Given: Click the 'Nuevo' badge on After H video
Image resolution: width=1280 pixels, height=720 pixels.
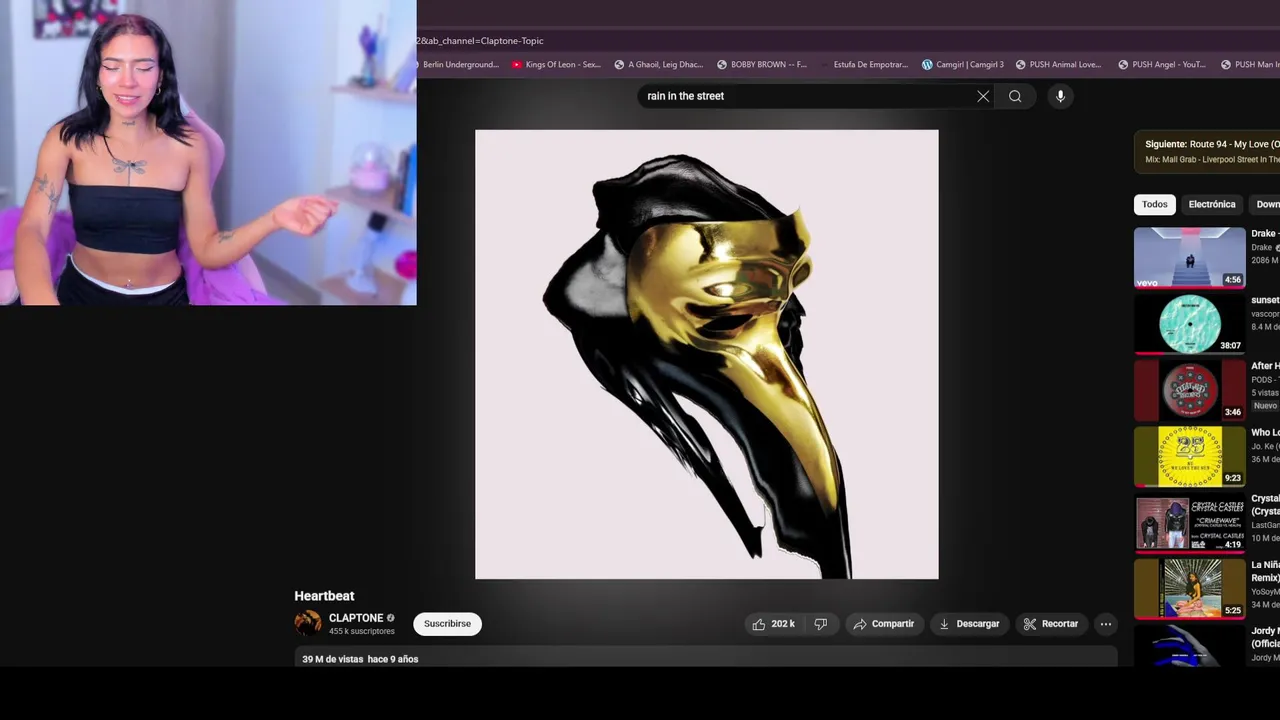Looking at the screenshot, I should 1265,406.
